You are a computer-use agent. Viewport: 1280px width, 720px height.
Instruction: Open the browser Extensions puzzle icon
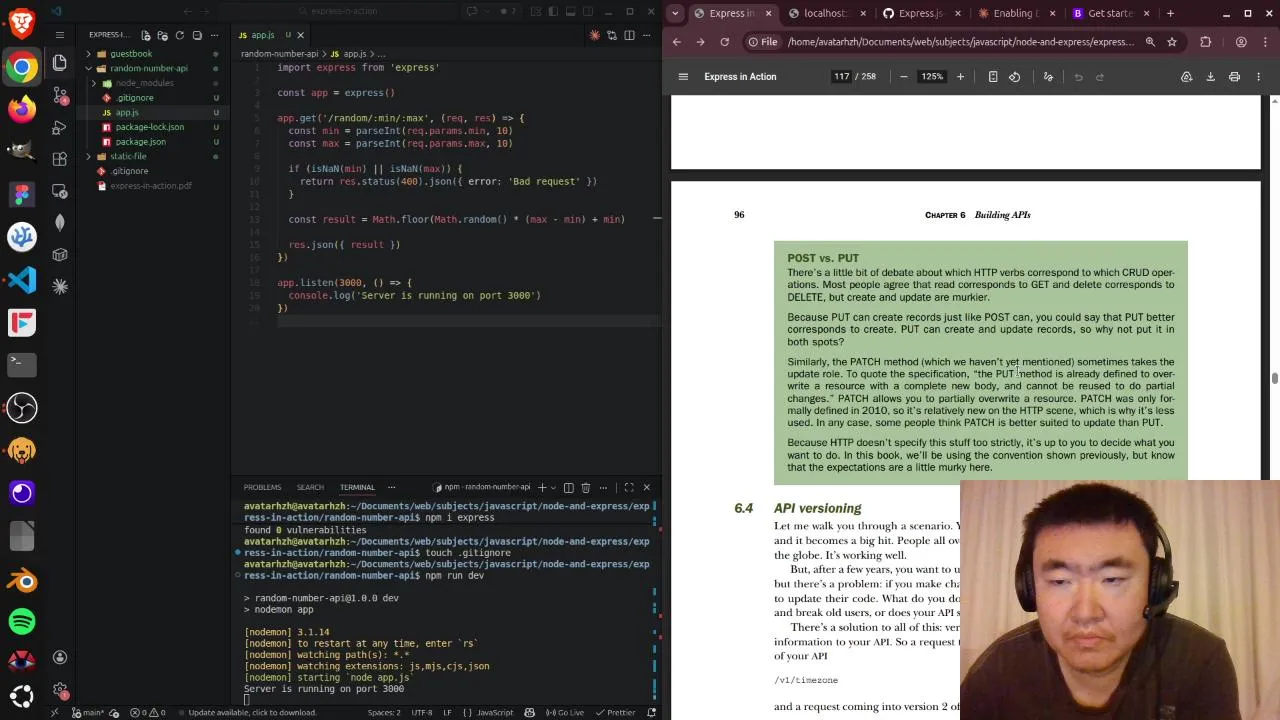[x=1205, y=42]
